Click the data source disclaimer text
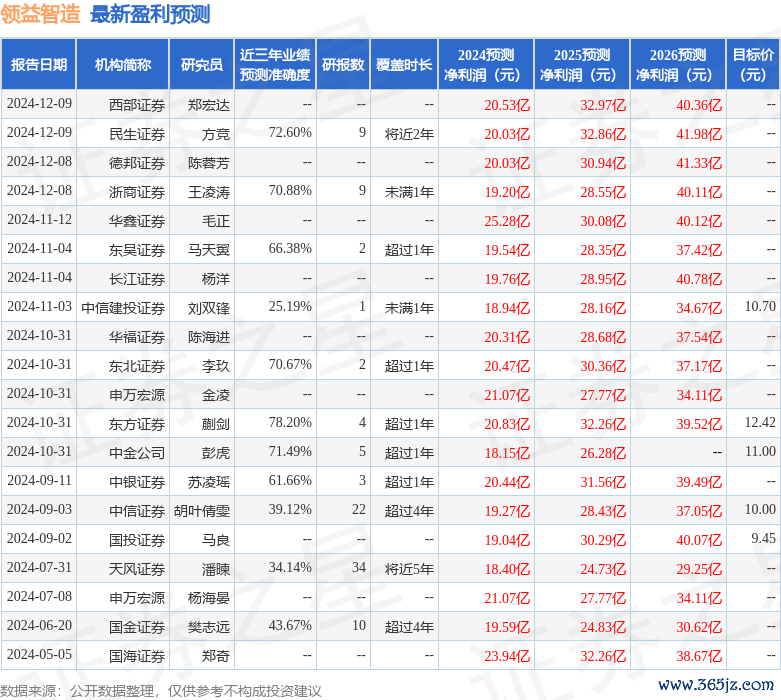This screenshot has height=700, width=781. [x=160, y=691]
